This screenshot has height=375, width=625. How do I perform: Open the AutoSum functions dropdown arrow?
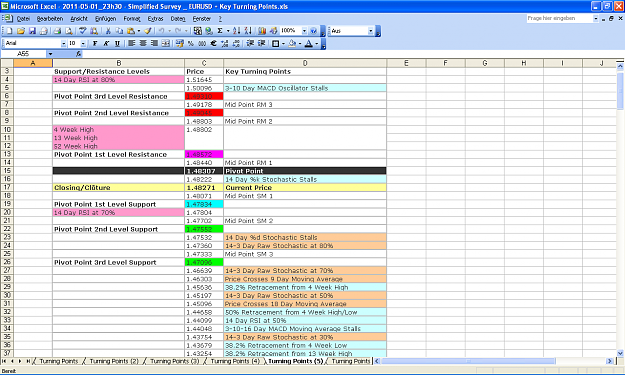click(x=228, y=31)
